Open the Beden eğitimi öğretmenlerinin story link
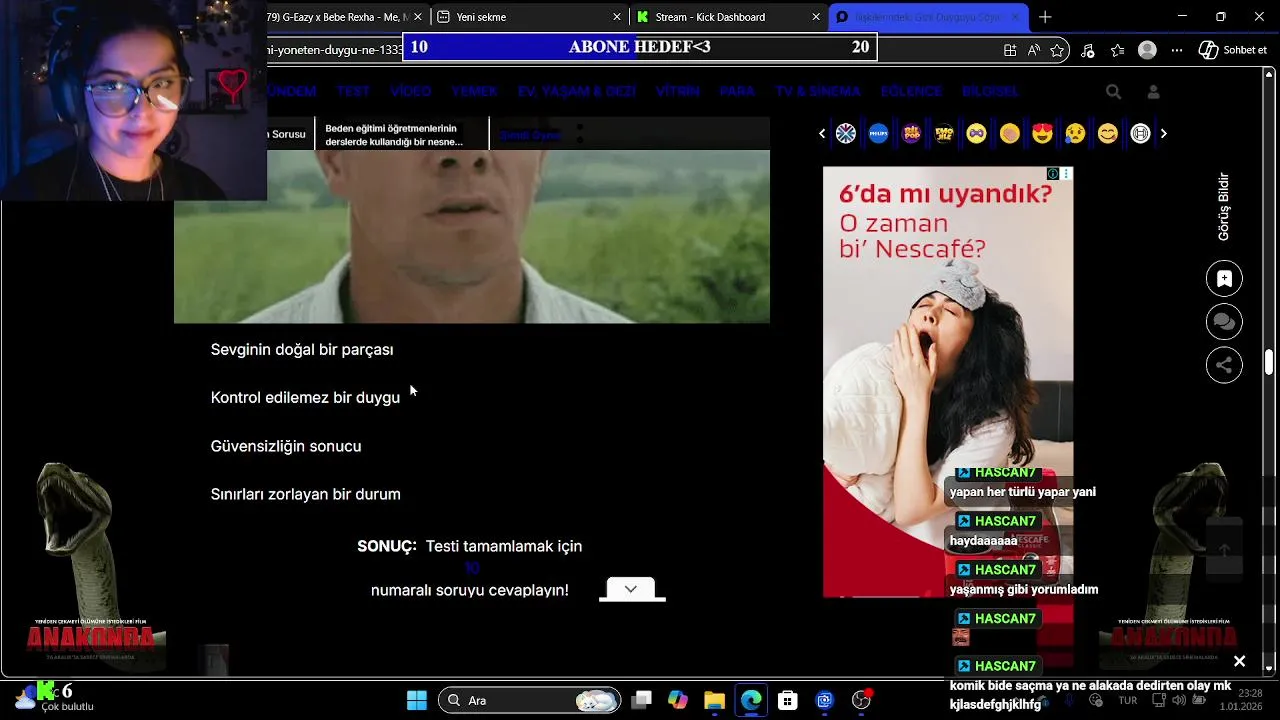 [394, 135]
